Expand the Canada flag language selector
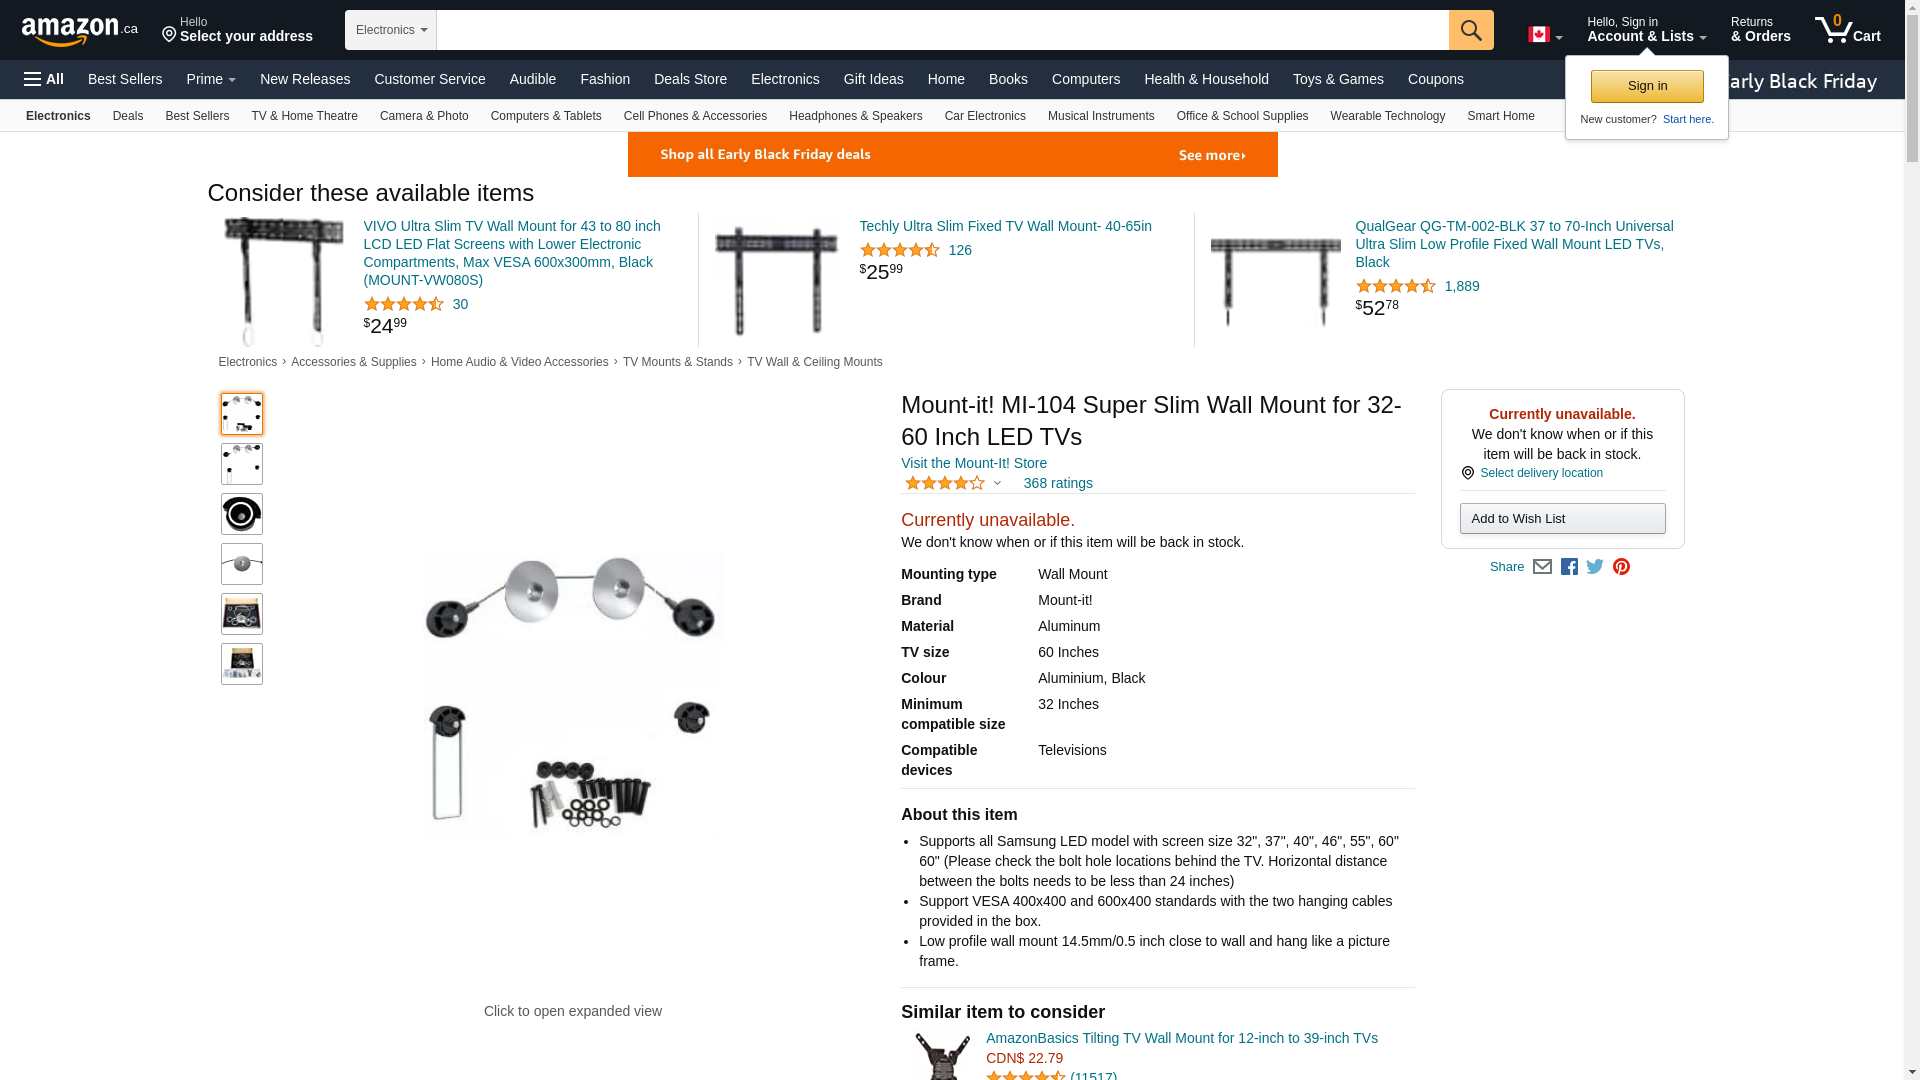This screenshot has width=1920, height=1080. 1545,35
